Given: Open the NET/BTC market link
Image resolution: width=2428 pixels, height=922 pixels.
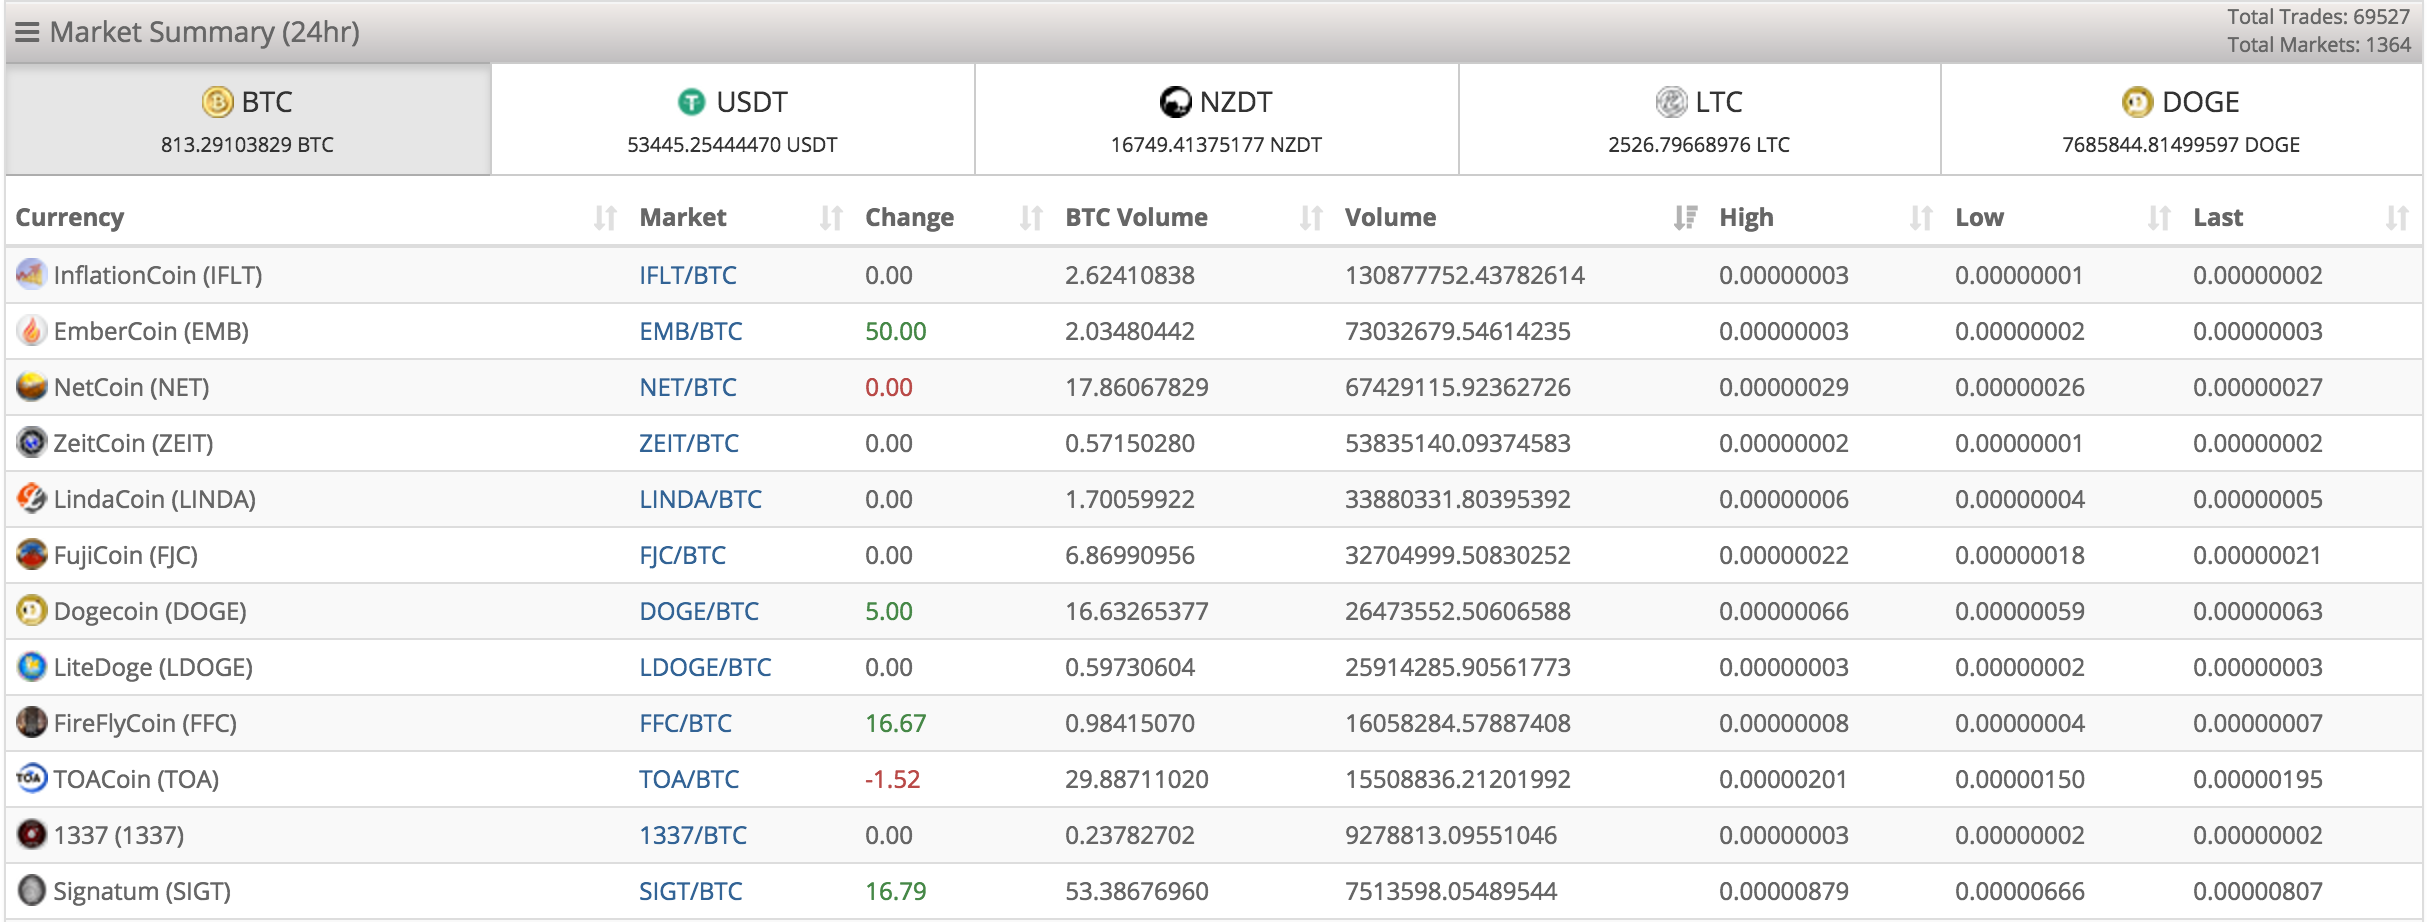Looking at the screenshot, I should click(x=688, y=387).
